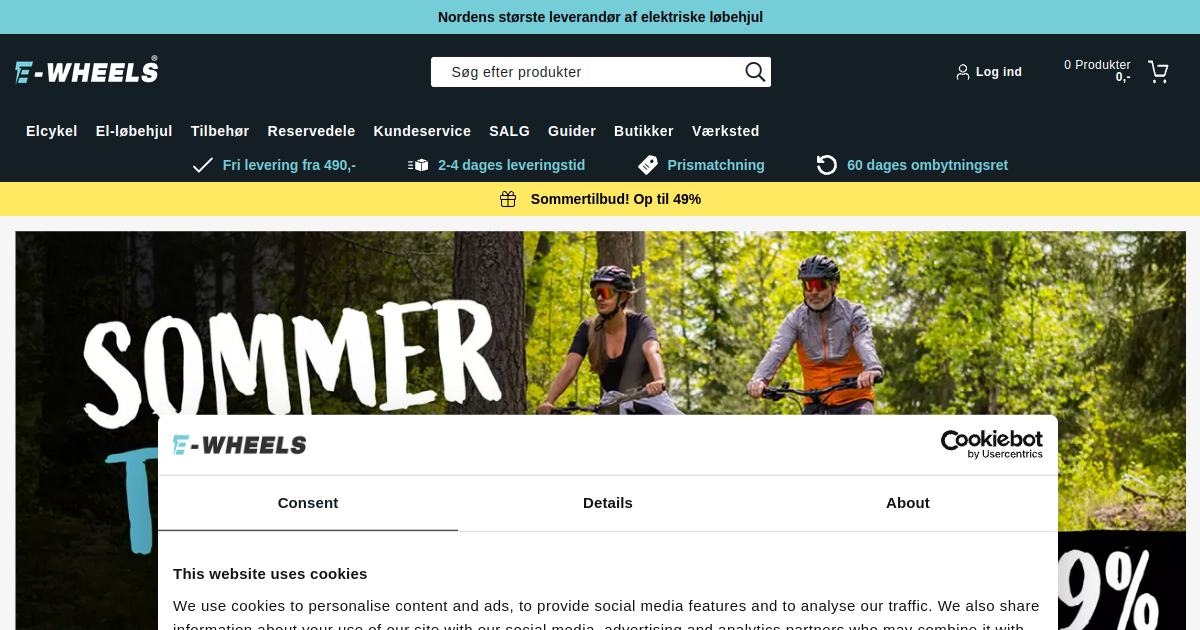The width and height of the screenshot is (1200, 630).
Task: Switch to the About tab
Action: point(908,503)
